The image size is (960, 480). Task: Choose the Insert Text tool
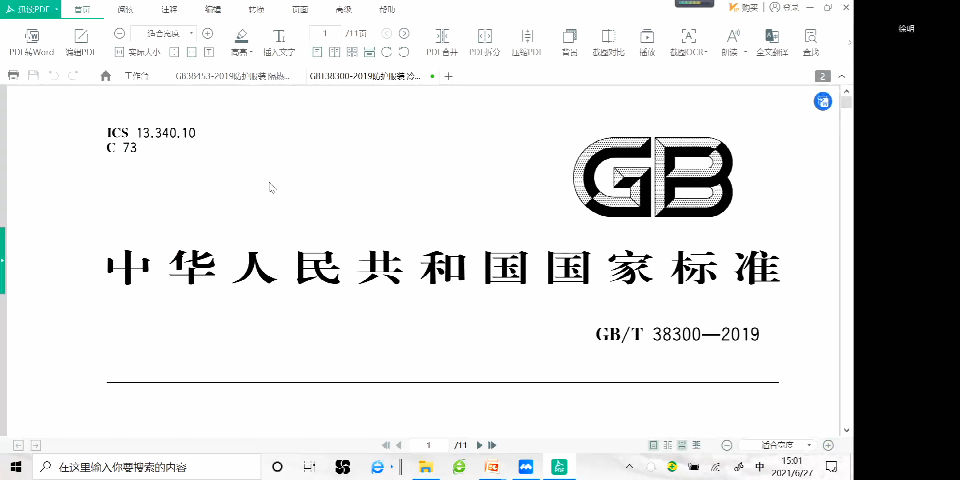(x=279, y=42)
